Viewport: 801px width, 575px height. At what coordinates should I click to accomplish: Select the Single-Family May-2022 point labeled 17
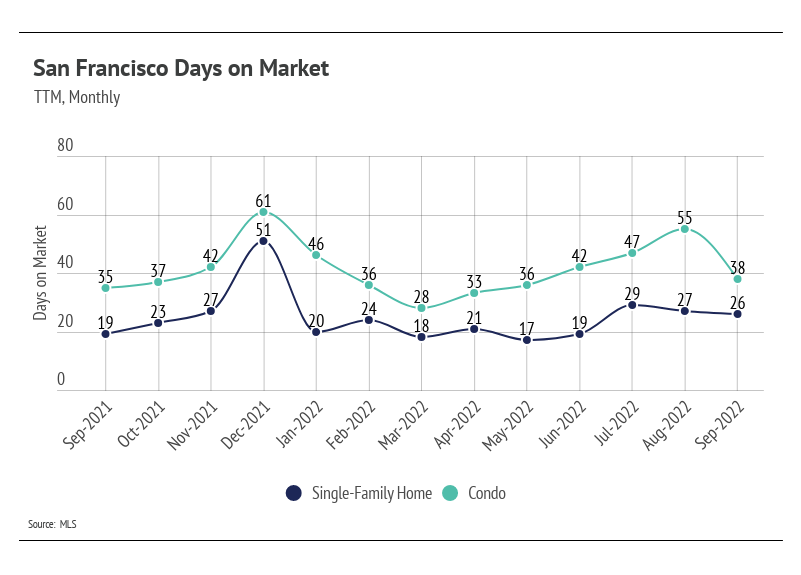click(526, 340)
